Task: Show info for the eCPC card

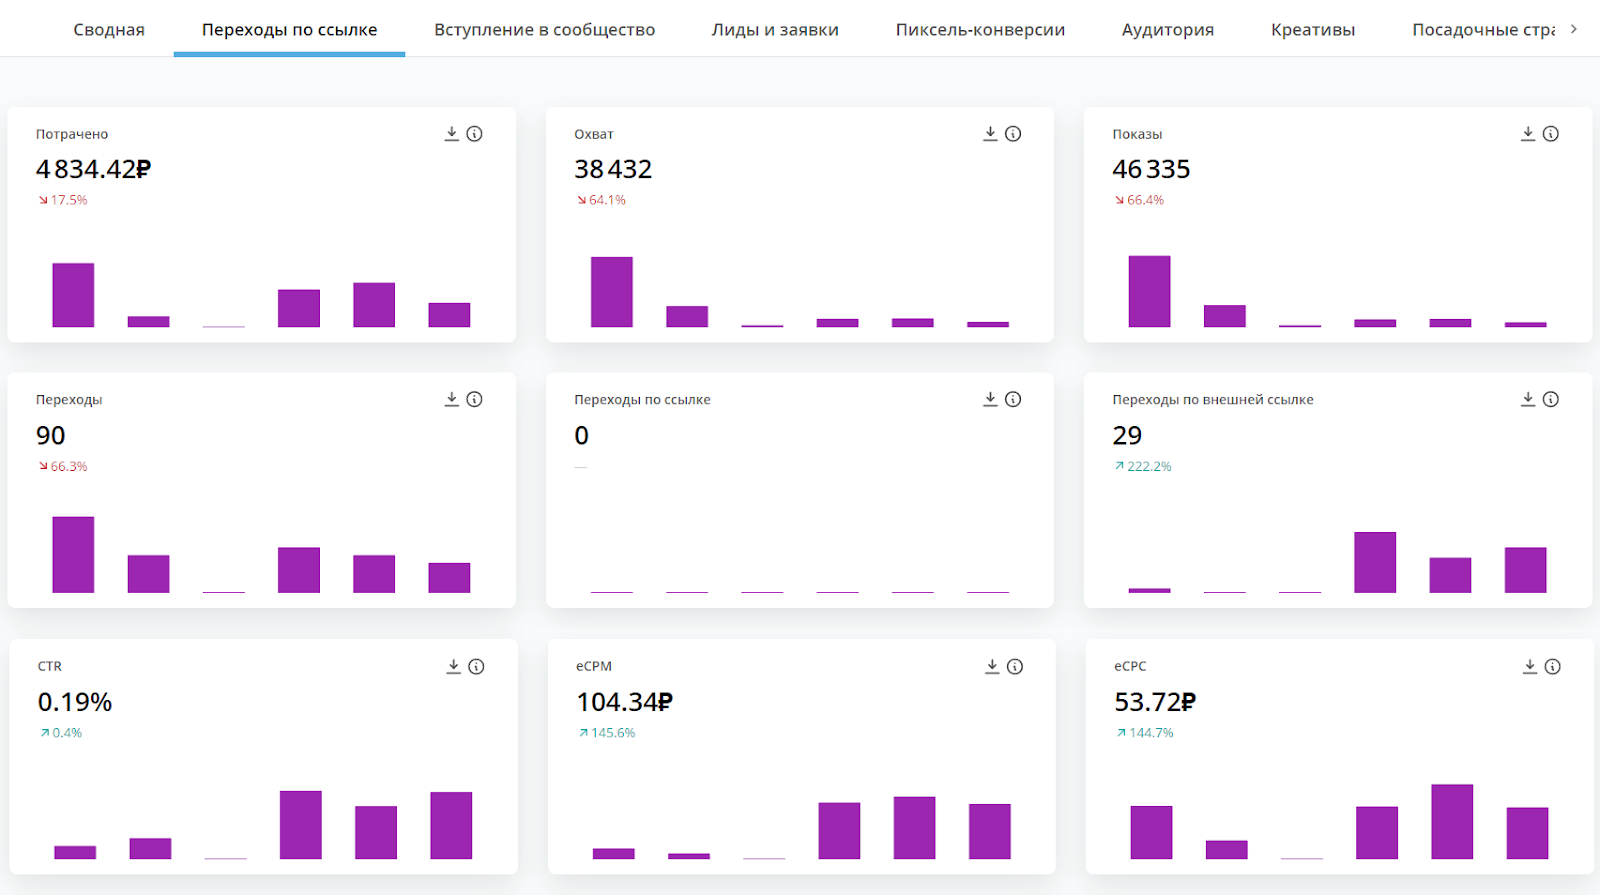Action: [1553, 666]
